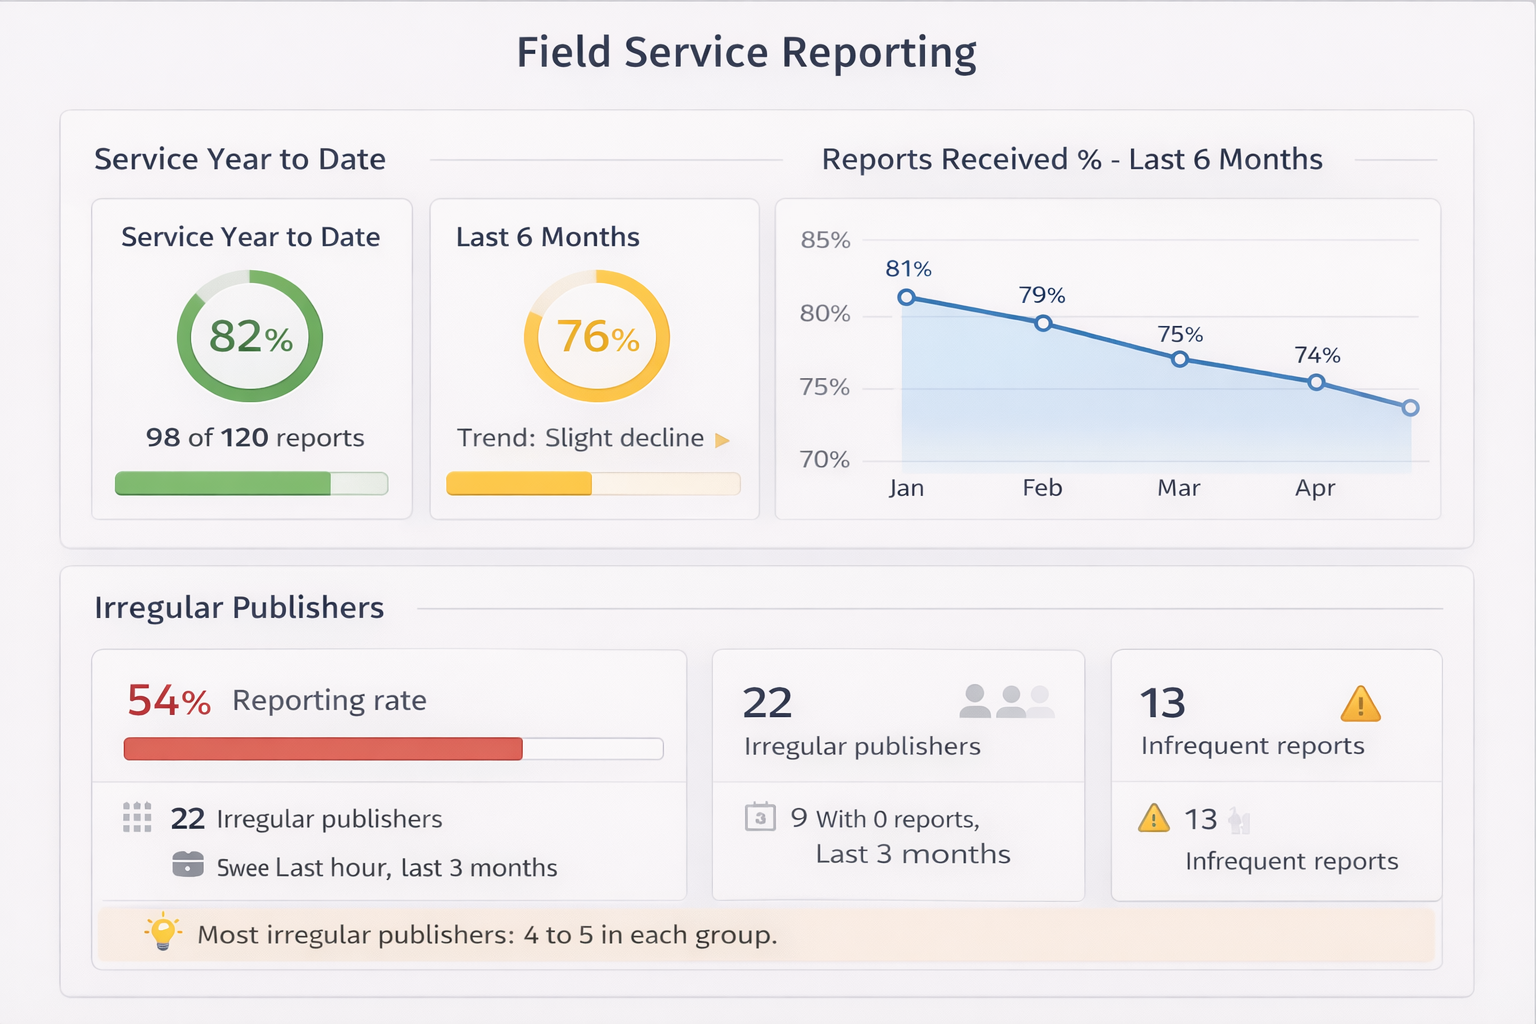Click the green 98 of 120 reports progress bar
The width and height of the screenshot is (1536, 1024).
(x=251, y=484)
